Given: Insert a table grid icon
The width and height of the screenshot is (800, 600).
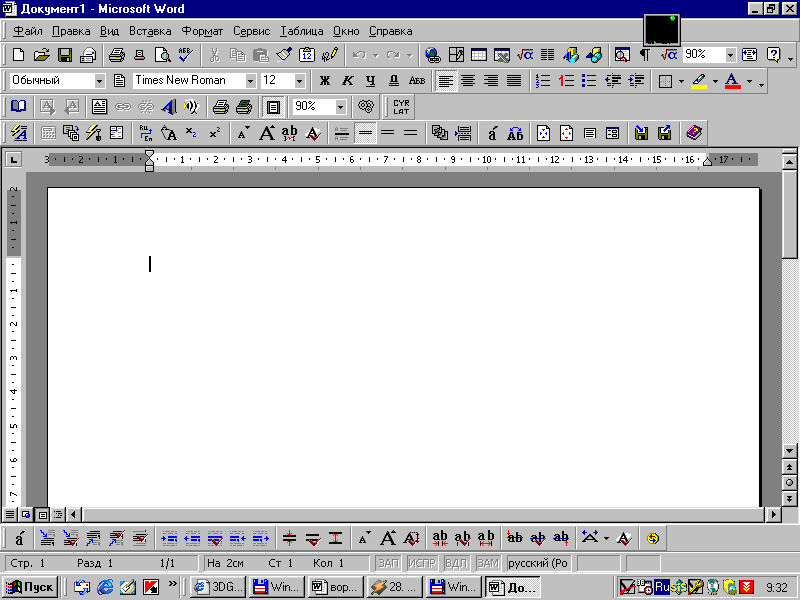Looking at the screenshot, I should pos(479,55).
